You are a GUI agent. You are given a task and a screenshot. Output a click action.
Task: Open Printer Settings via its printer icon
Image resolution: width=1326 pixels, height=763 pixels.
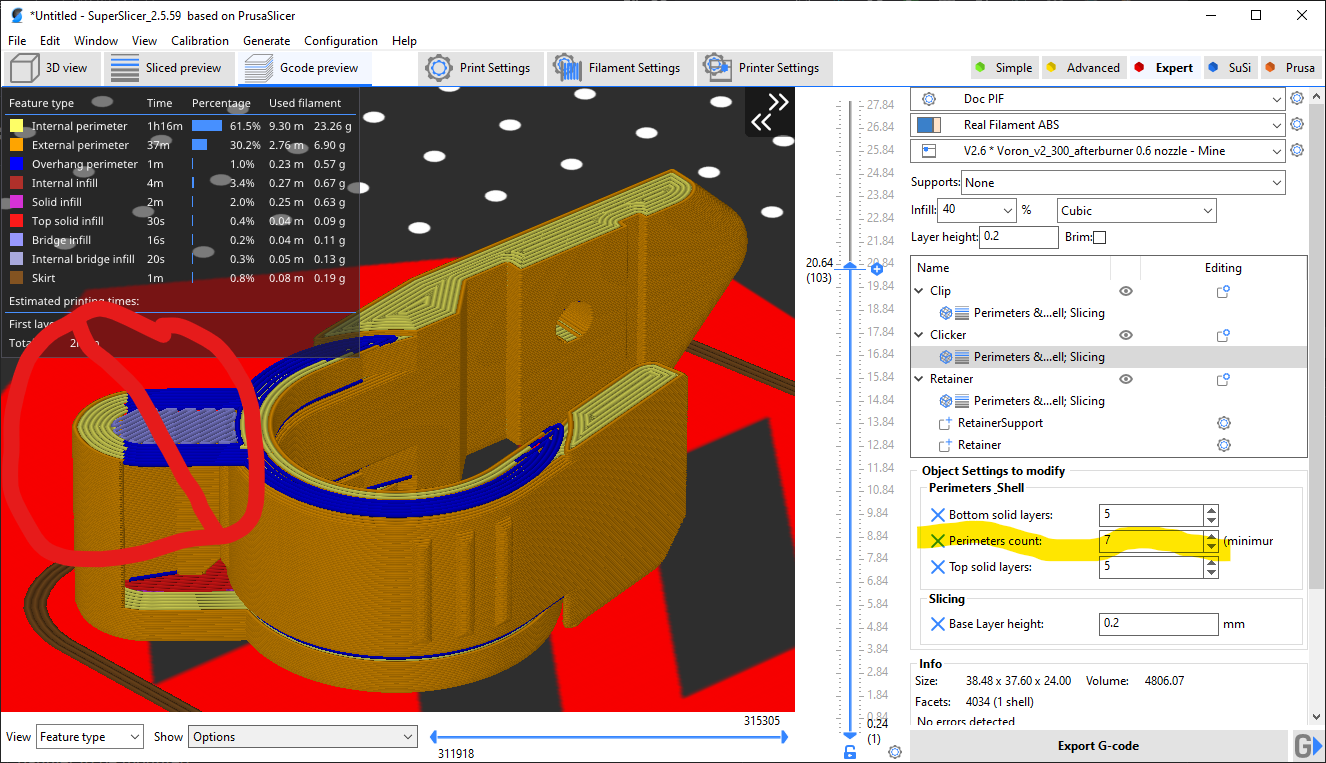(x=716, y=68)
